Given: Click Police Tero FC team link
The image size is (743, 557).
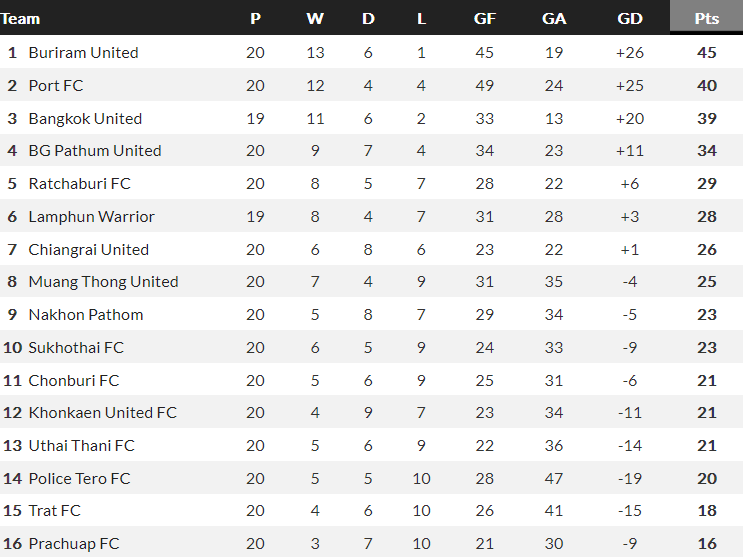Looking at the screenshot, I should click(79, 479).
